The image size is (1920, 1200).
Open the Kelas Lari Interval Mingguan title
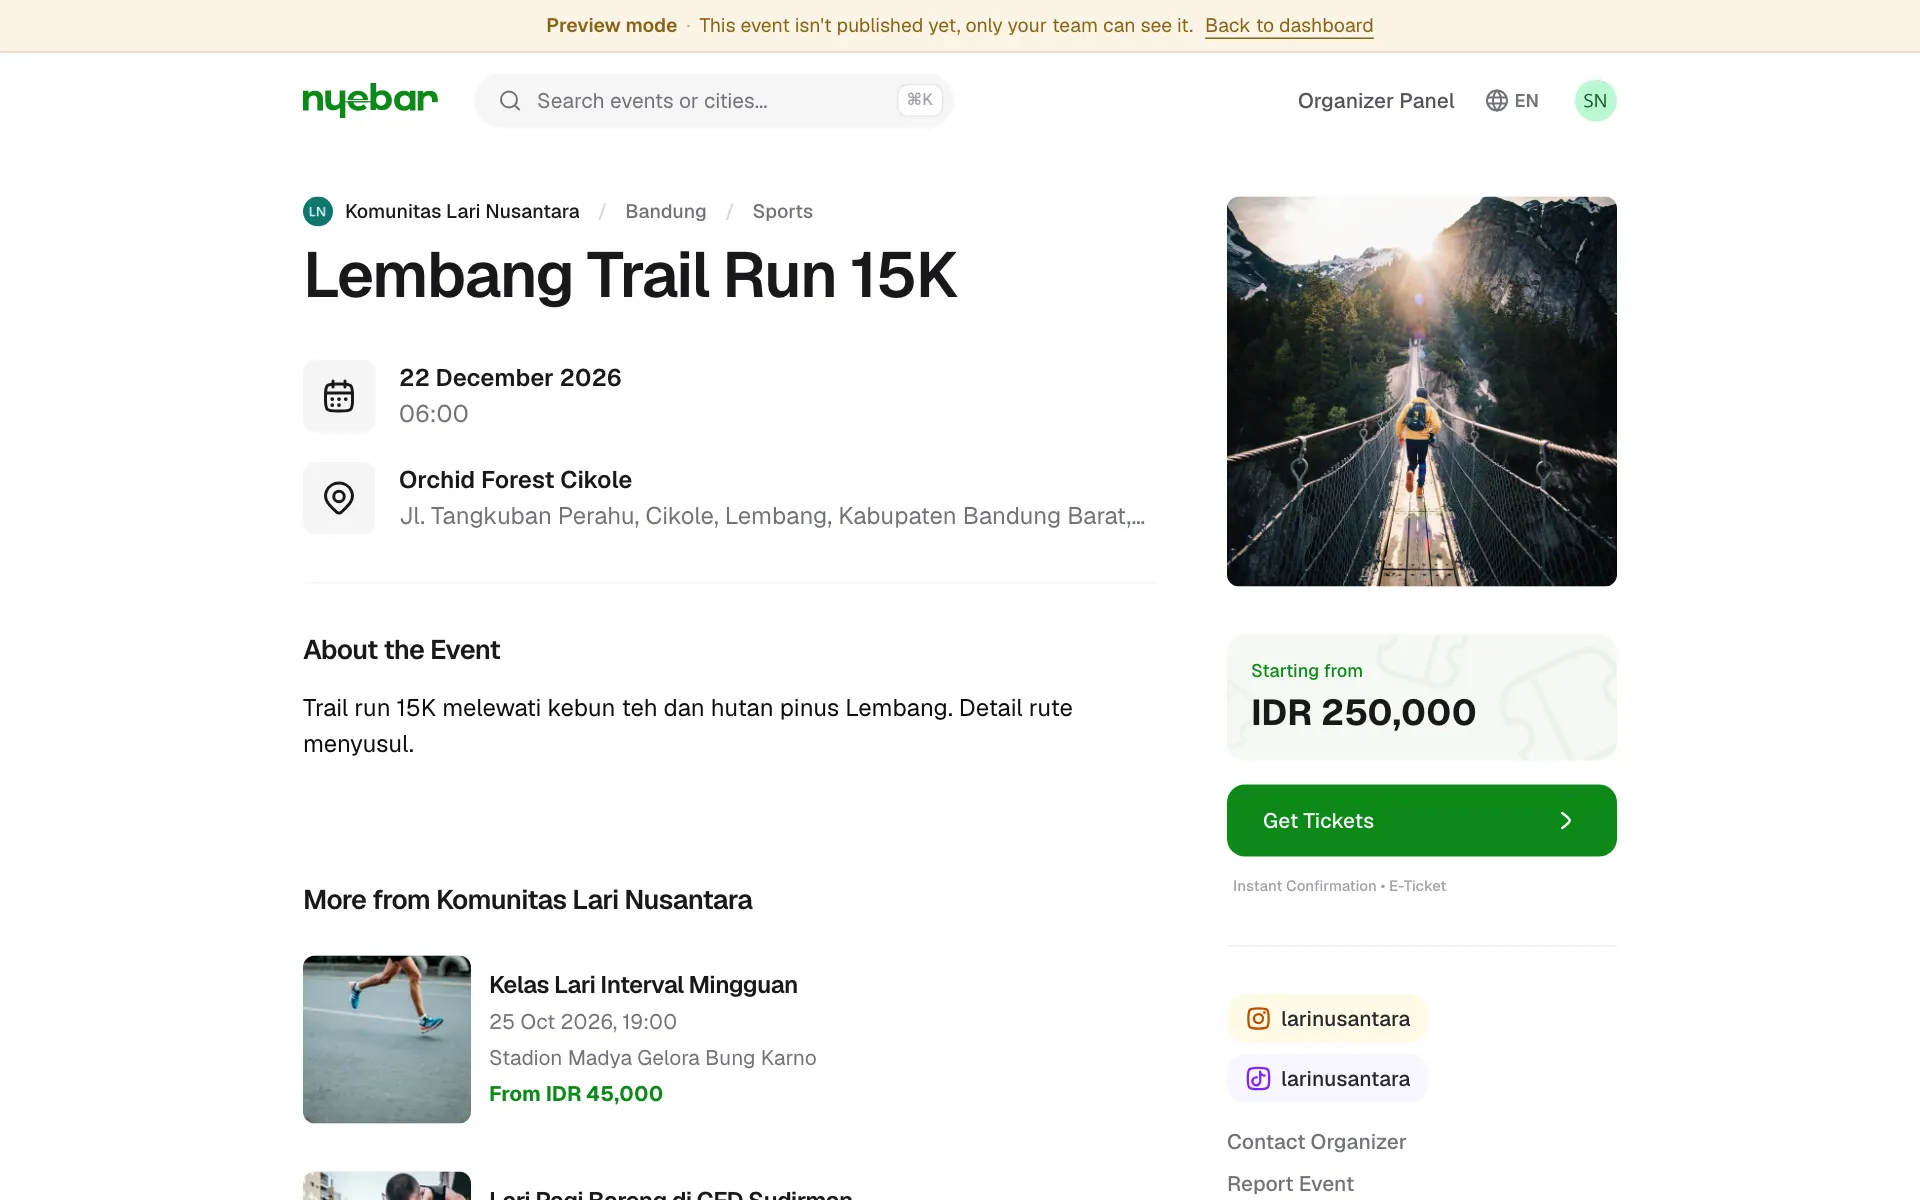click(643, 985)
